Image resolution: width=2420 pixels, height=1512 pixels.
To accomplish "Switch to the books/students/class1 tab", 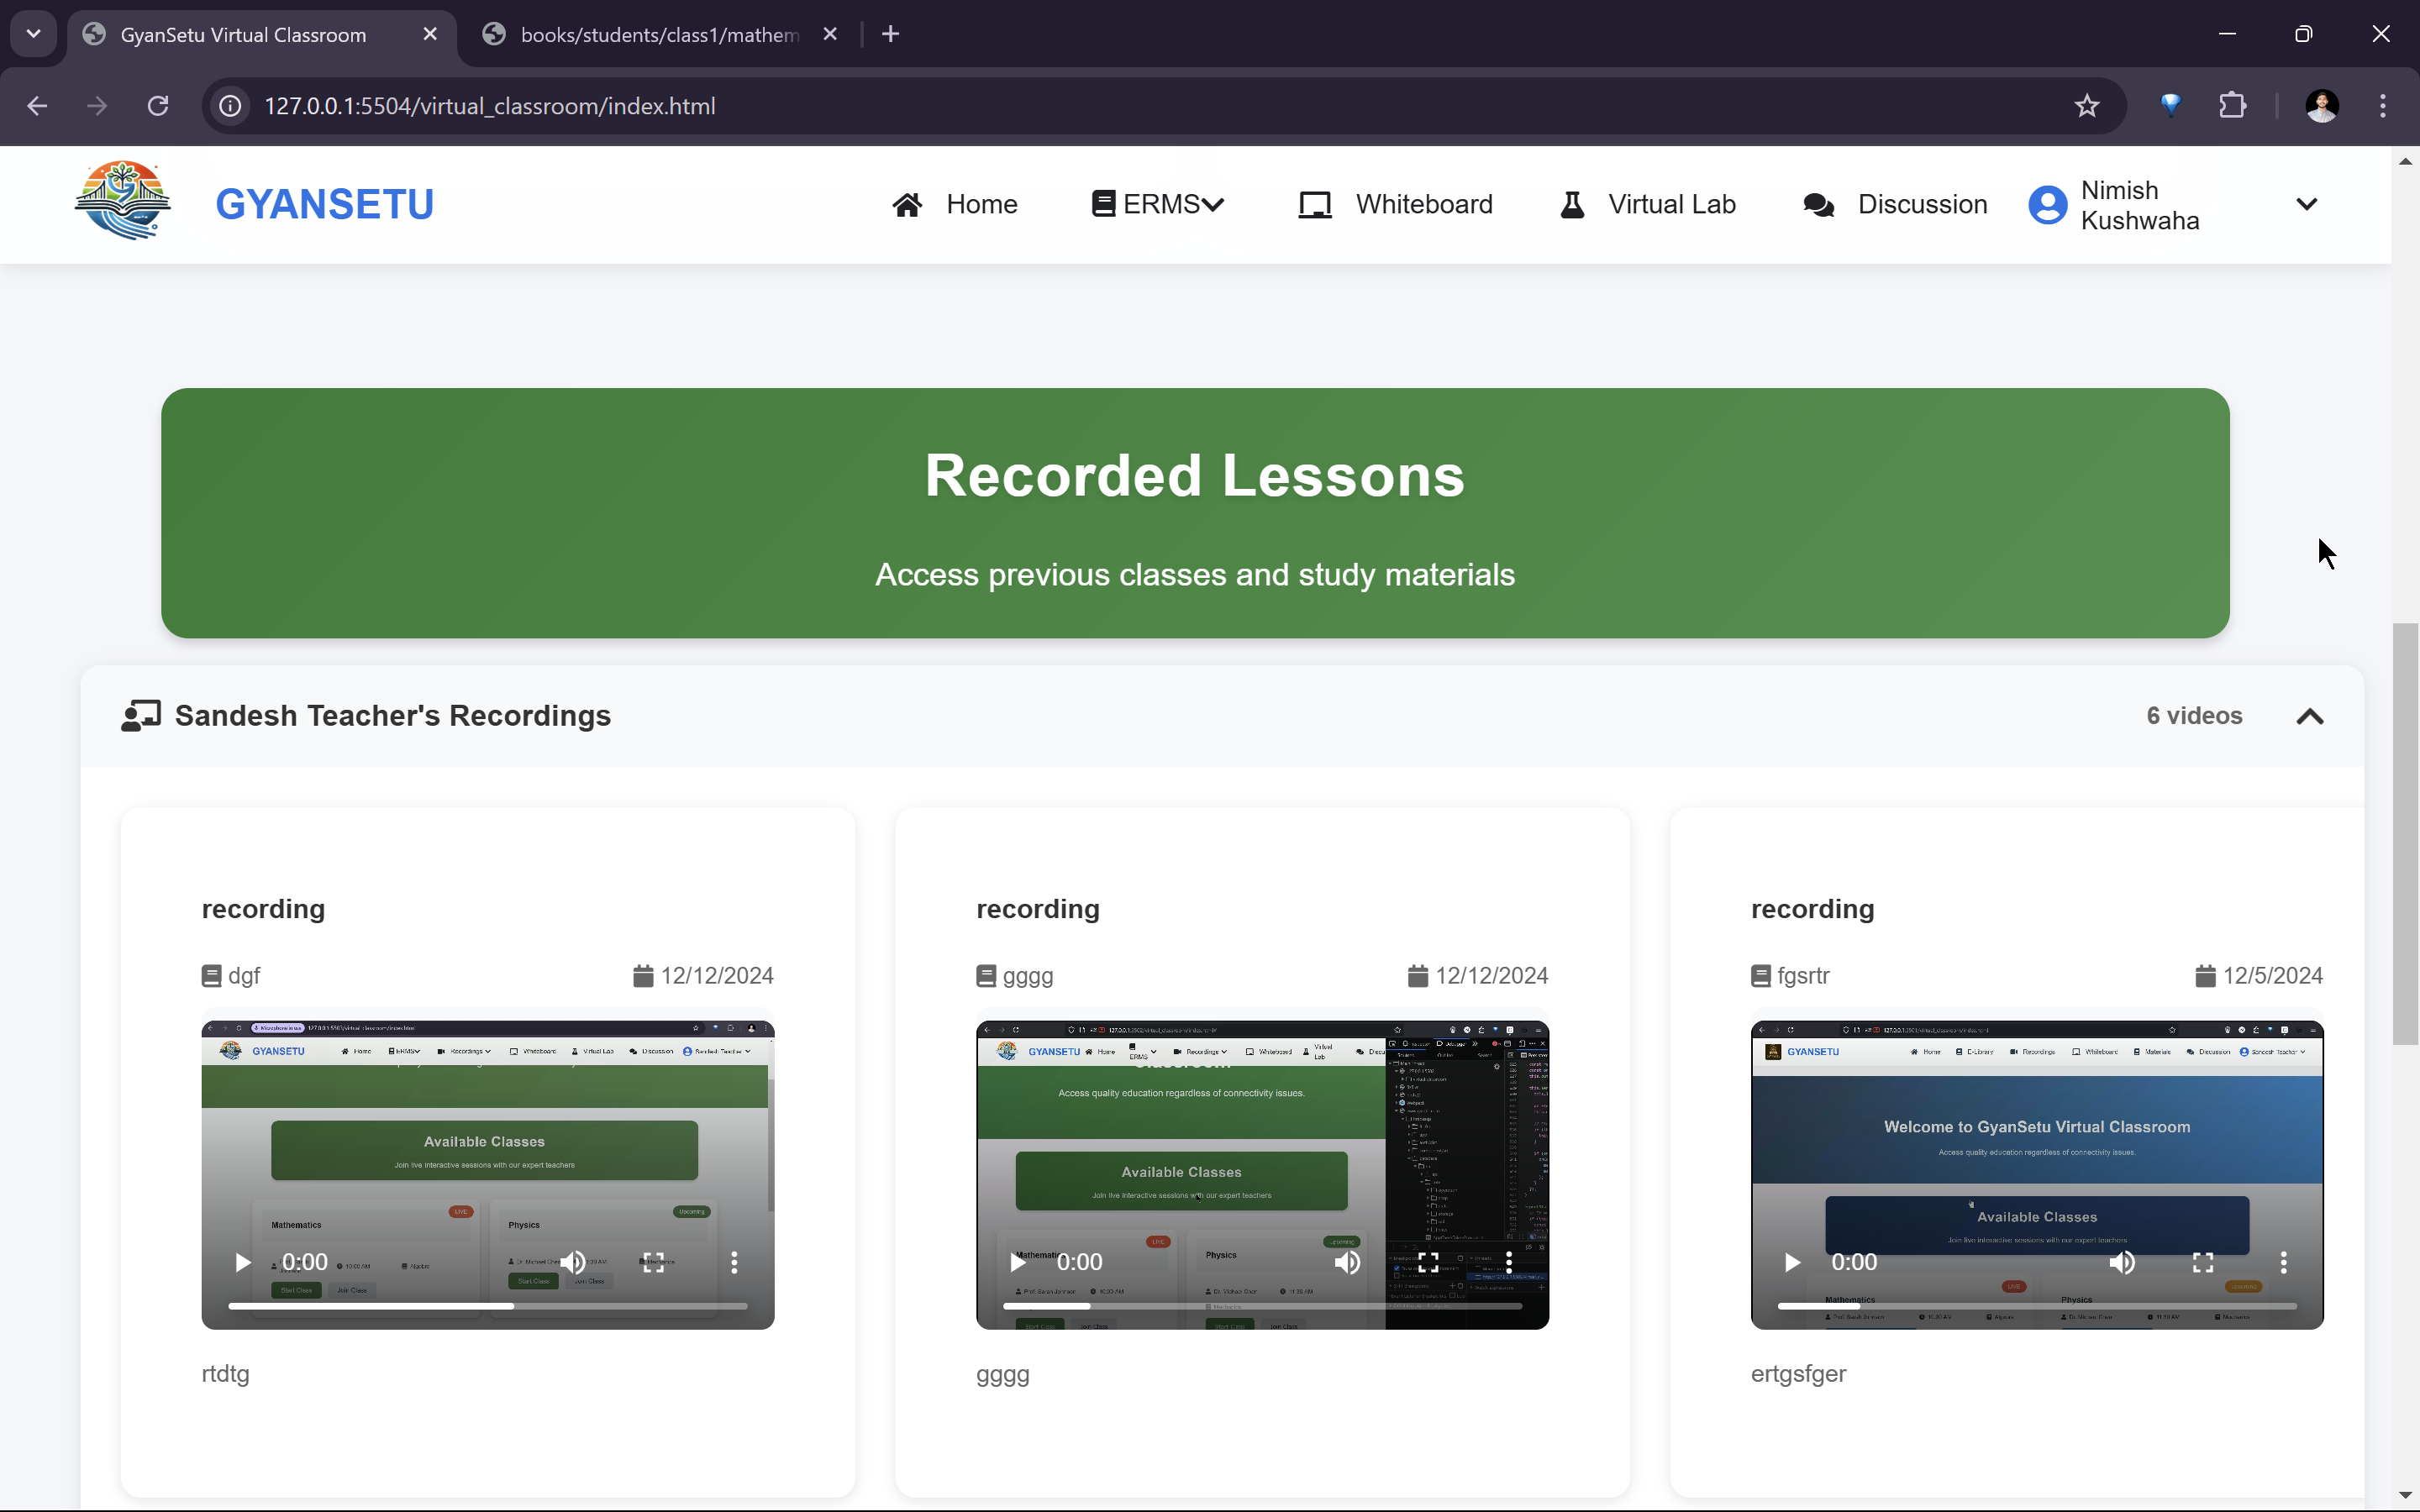I will pos(659,35).
